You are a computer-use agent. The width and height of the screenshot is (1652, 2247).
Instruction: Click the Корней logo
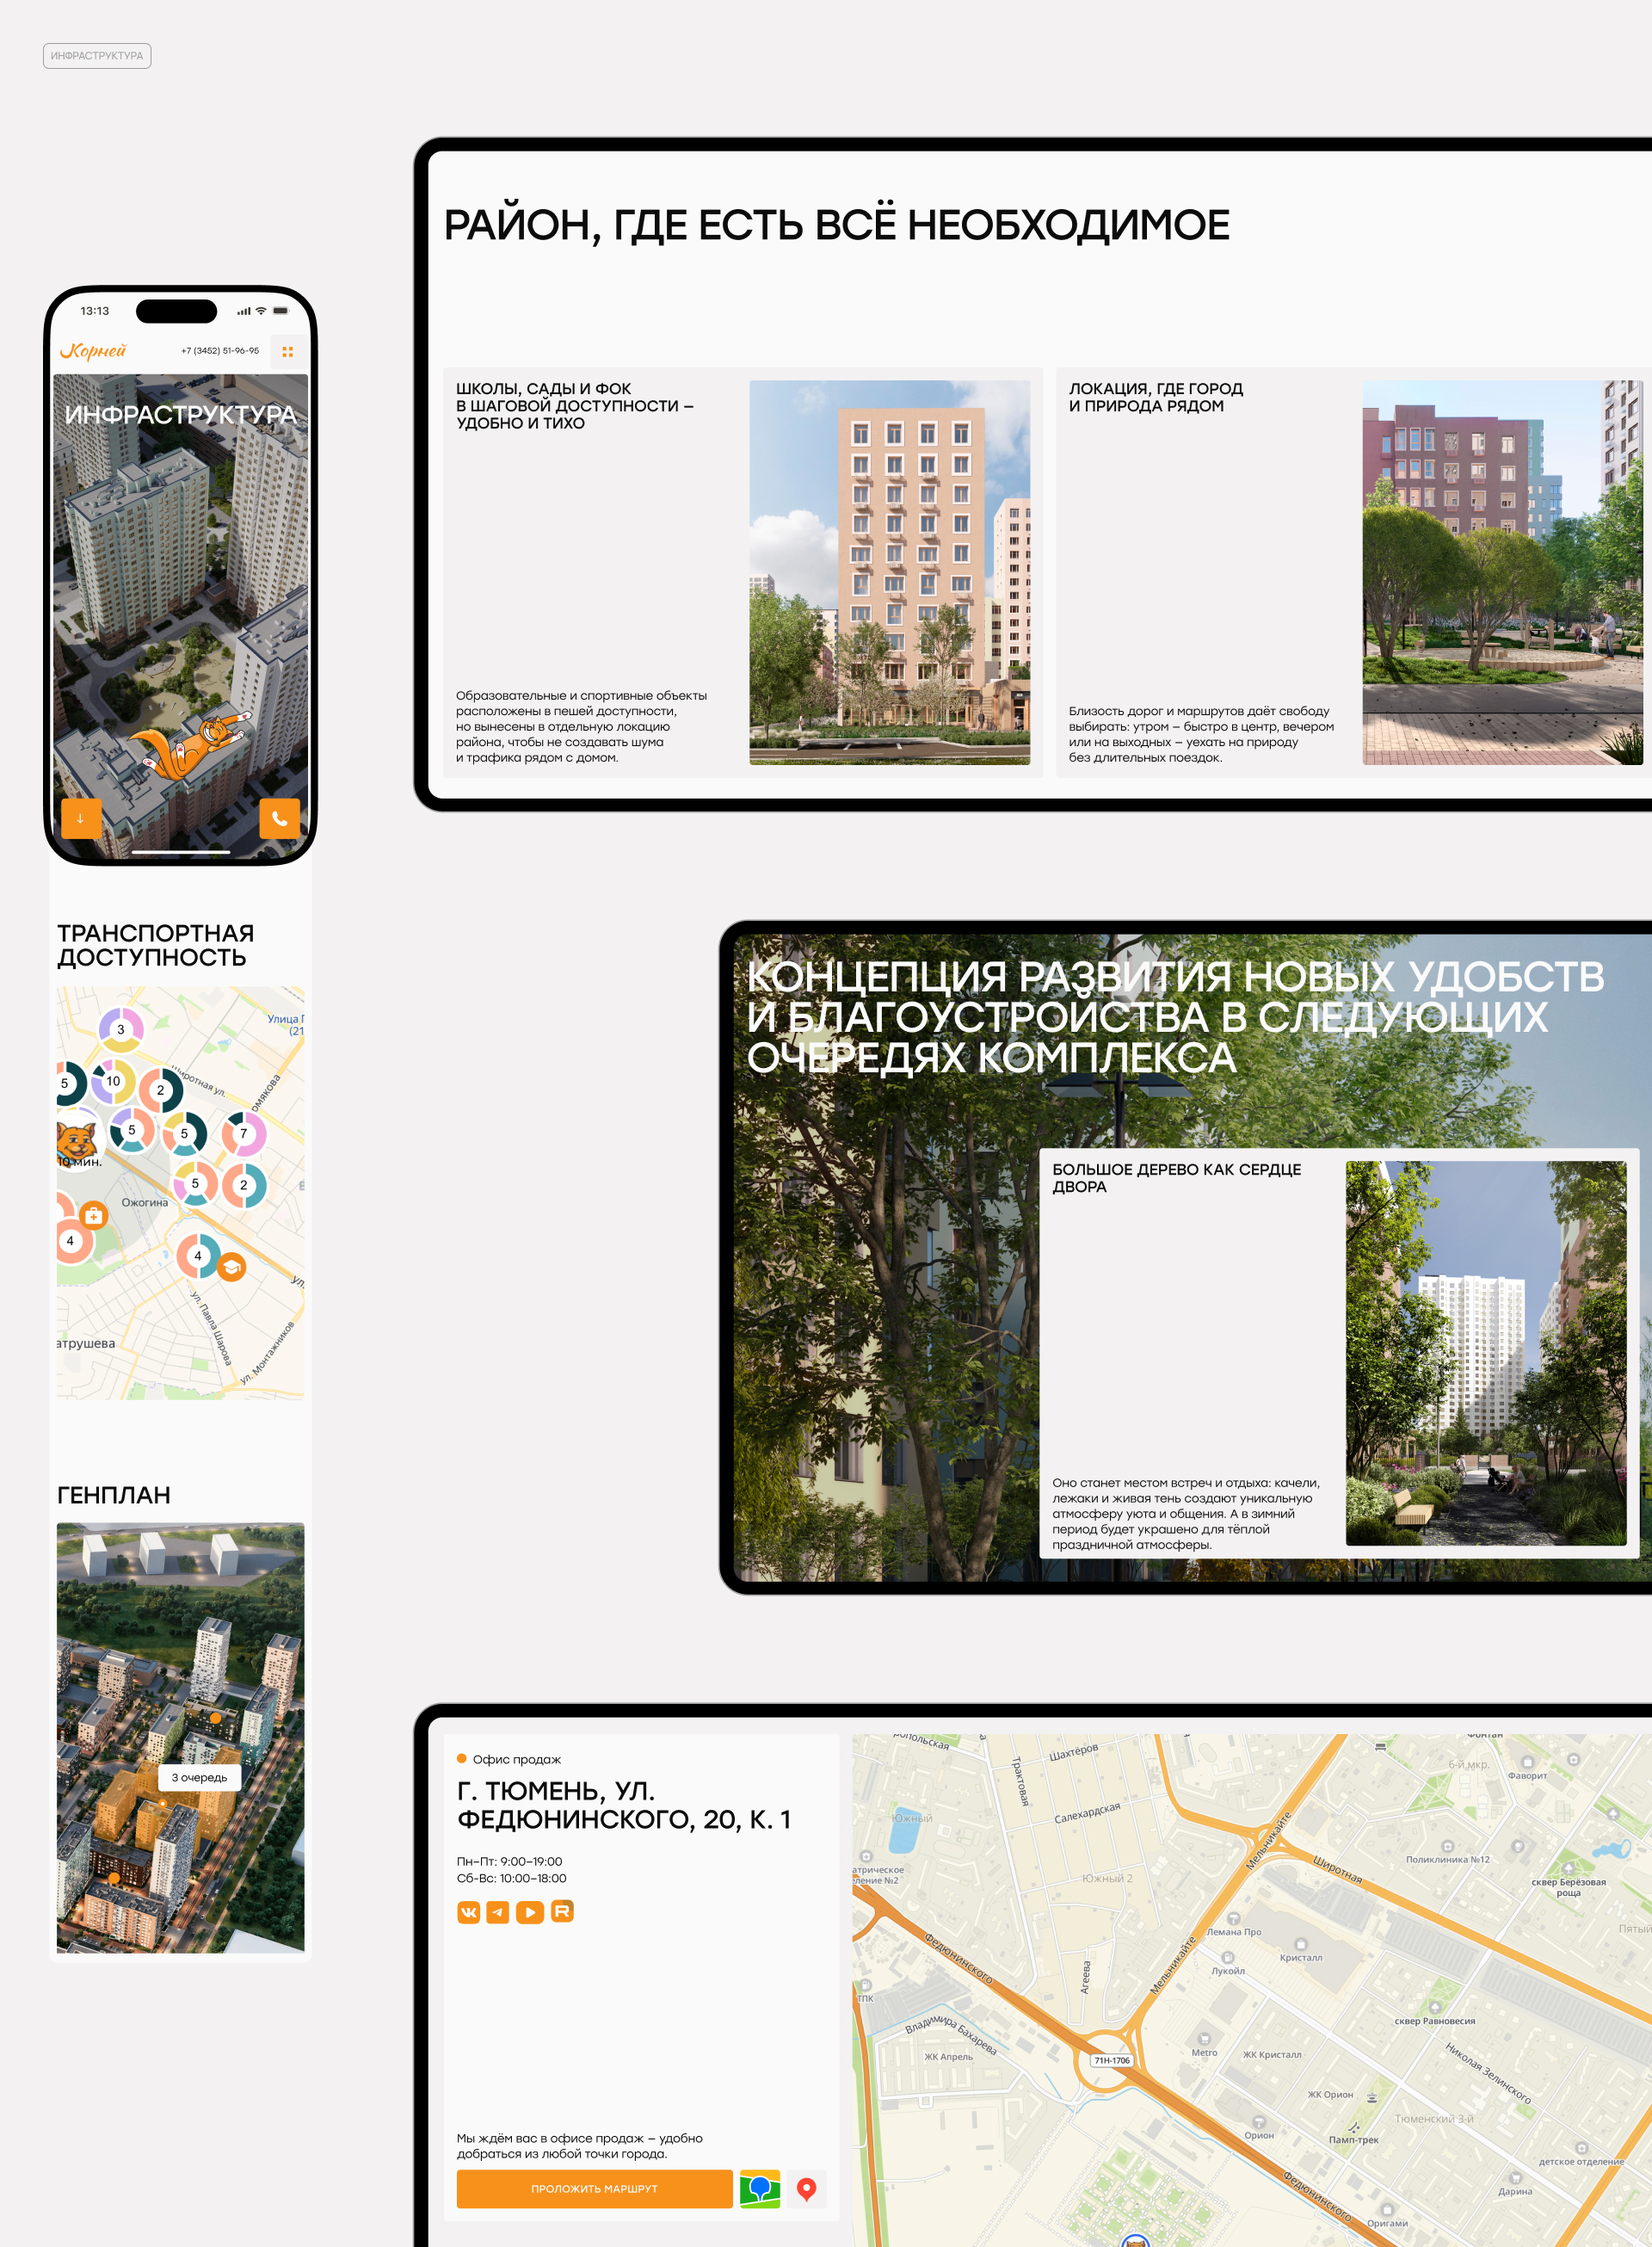pyautogui.click(x=93, y=351)
